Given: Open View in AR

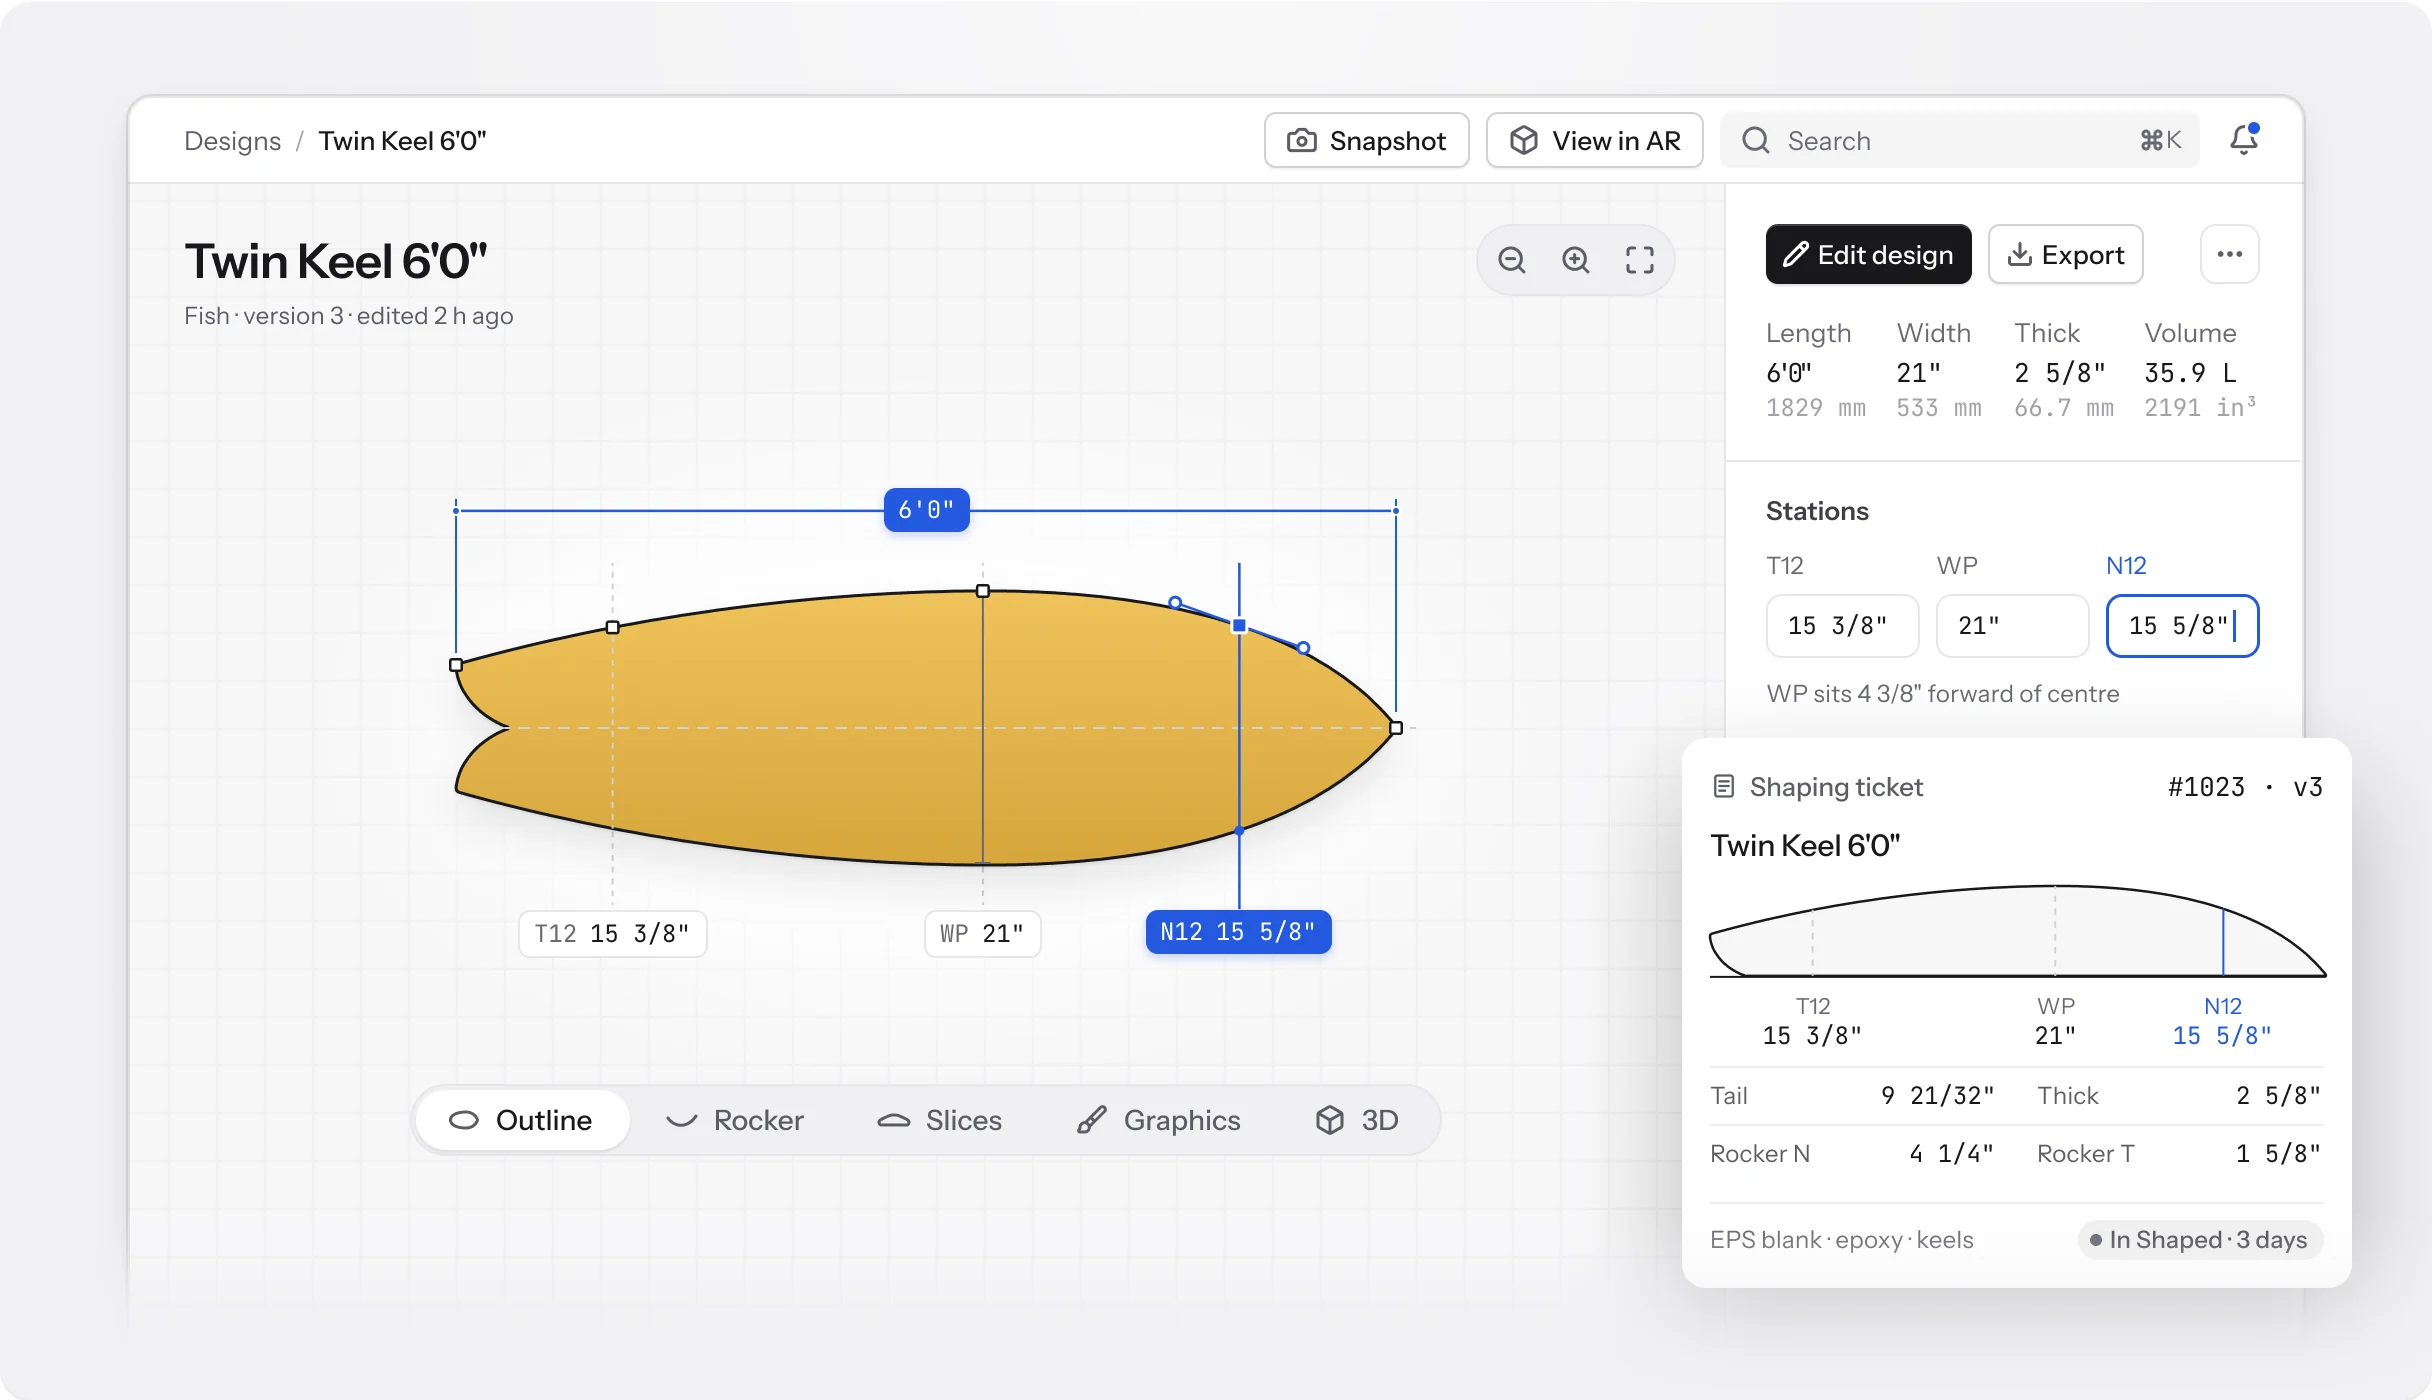Looking at the screenshot, I should tap(1595, 140).
